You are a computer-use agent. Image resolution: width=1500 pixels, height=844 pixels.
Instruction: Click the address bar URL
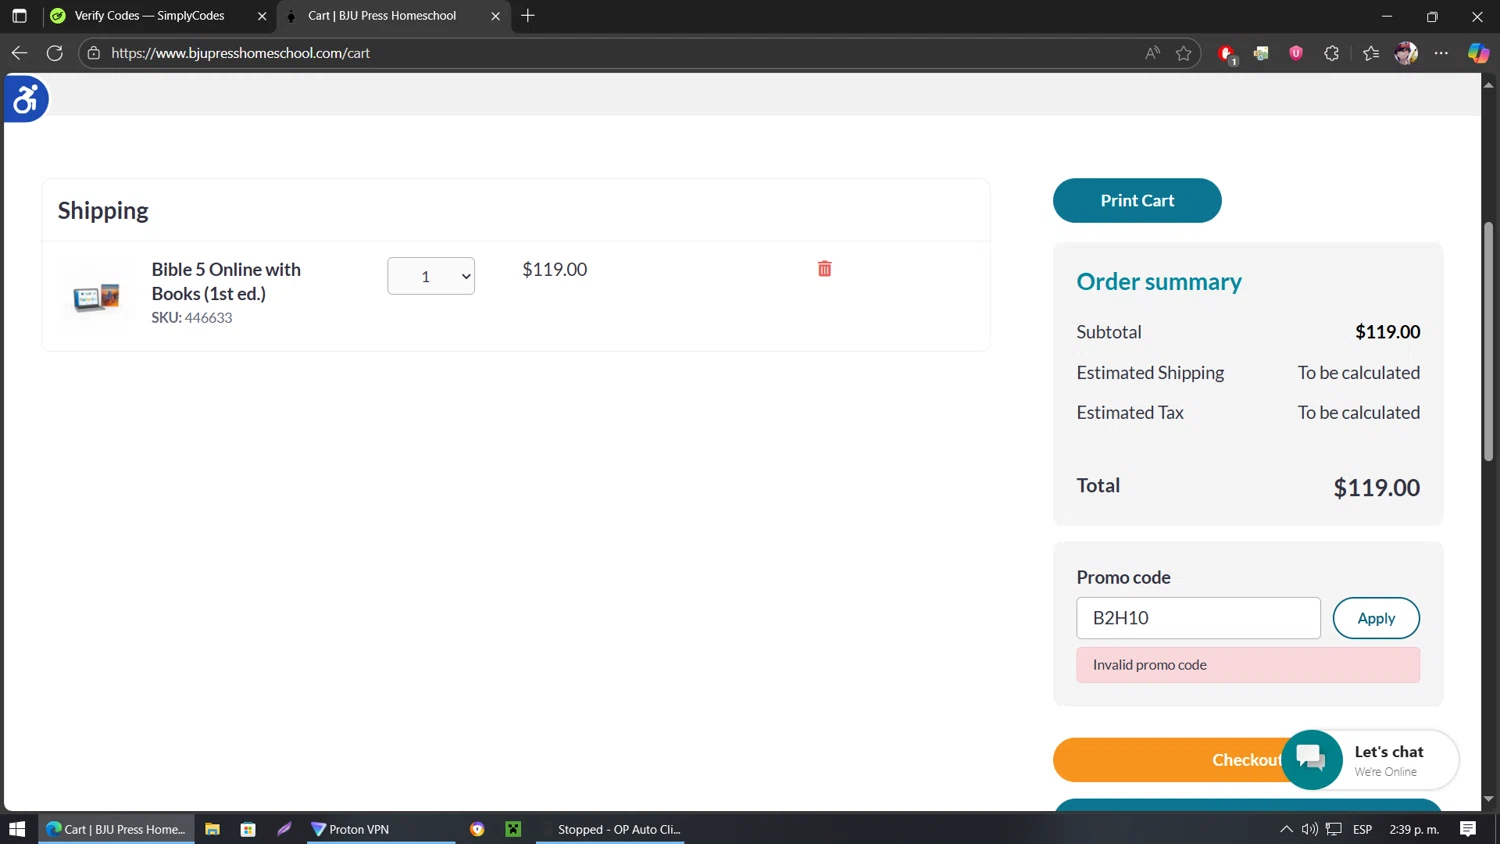pyautogui.click(x=240, y=53)
